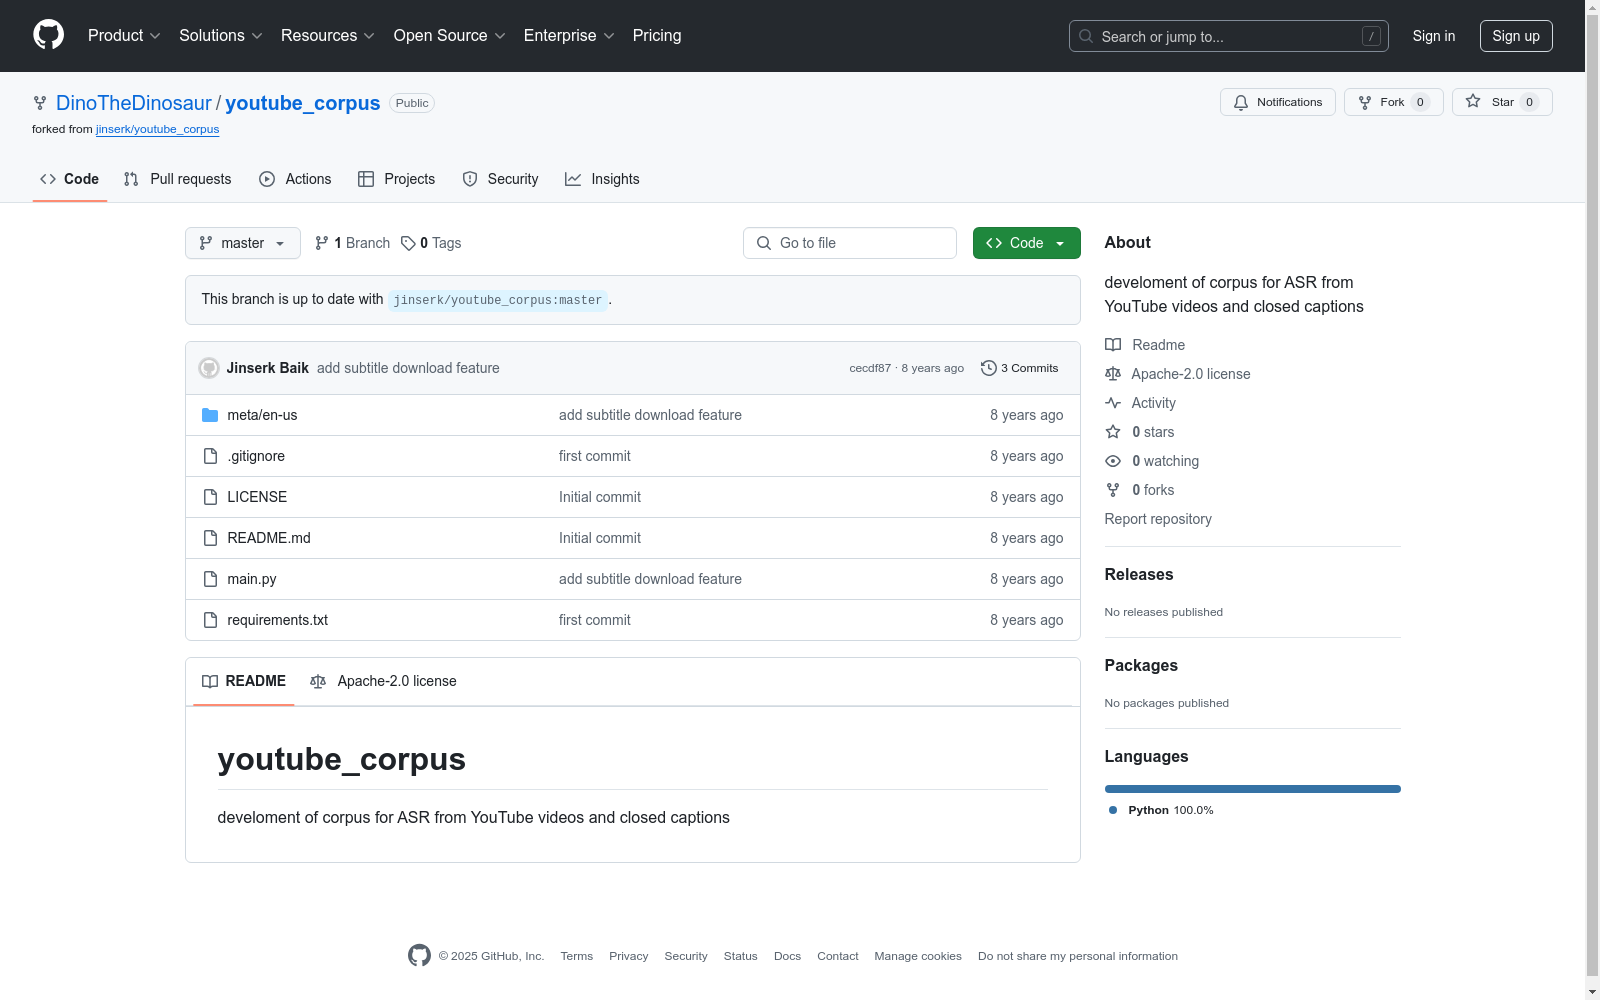Viewport: 1600px width, 1000px height.
Task: Click the search magnifier icon in header
Action: click(x=1086, y=36)
